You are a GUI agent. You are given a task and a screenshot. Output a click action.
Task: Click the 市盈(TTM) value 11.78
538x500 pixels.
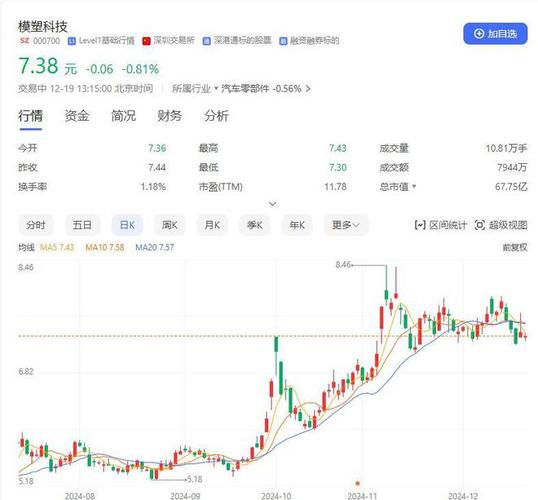click(335, 187)
